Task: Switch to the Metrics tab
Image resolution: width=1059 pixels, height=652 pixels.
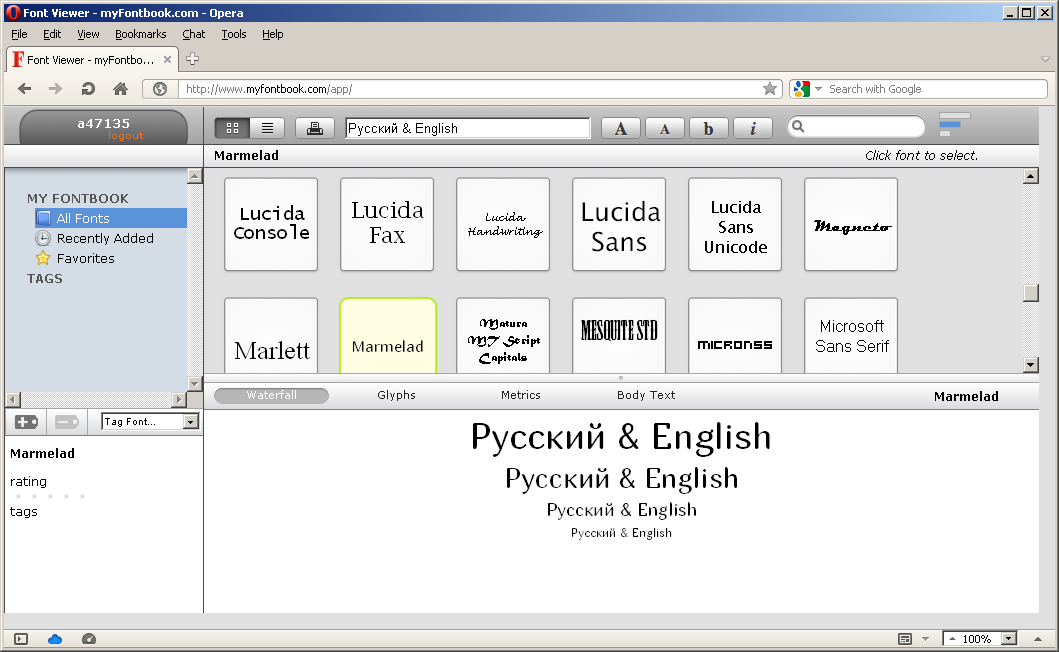Action: tap(521, 395)
